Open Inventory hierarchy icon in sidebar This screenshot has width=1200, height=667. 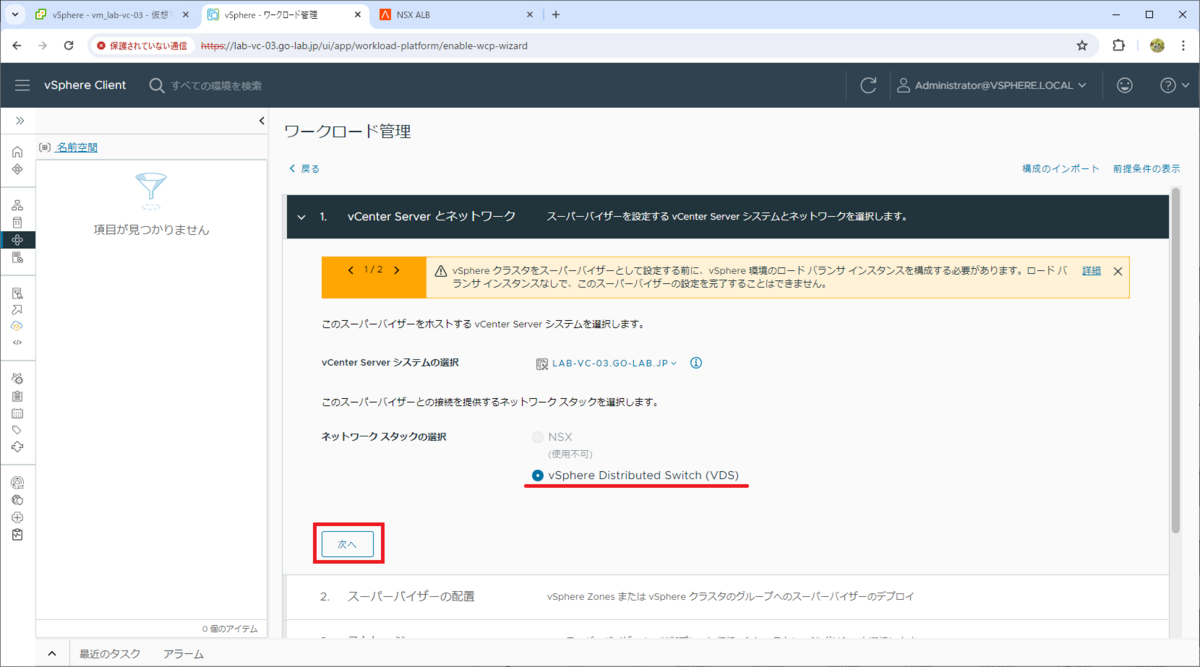point(17,205)
